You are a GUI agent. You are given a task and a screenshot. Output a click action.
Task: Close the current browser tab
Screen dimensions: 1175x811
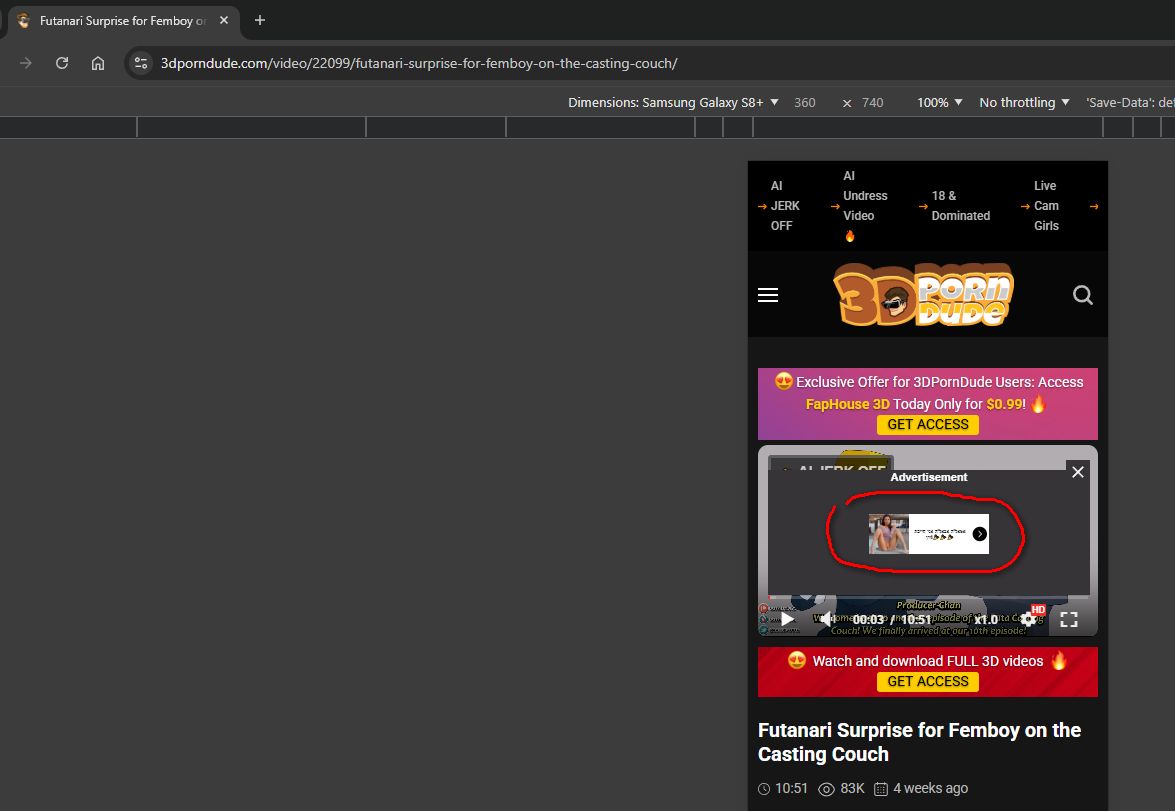[224, 20]
